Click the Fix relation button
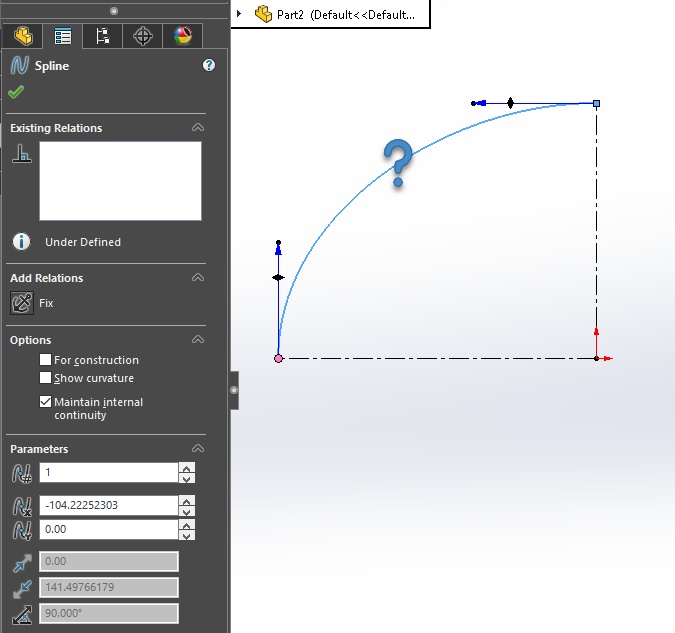This screenshot has height=633, width=675. [22, 303]
